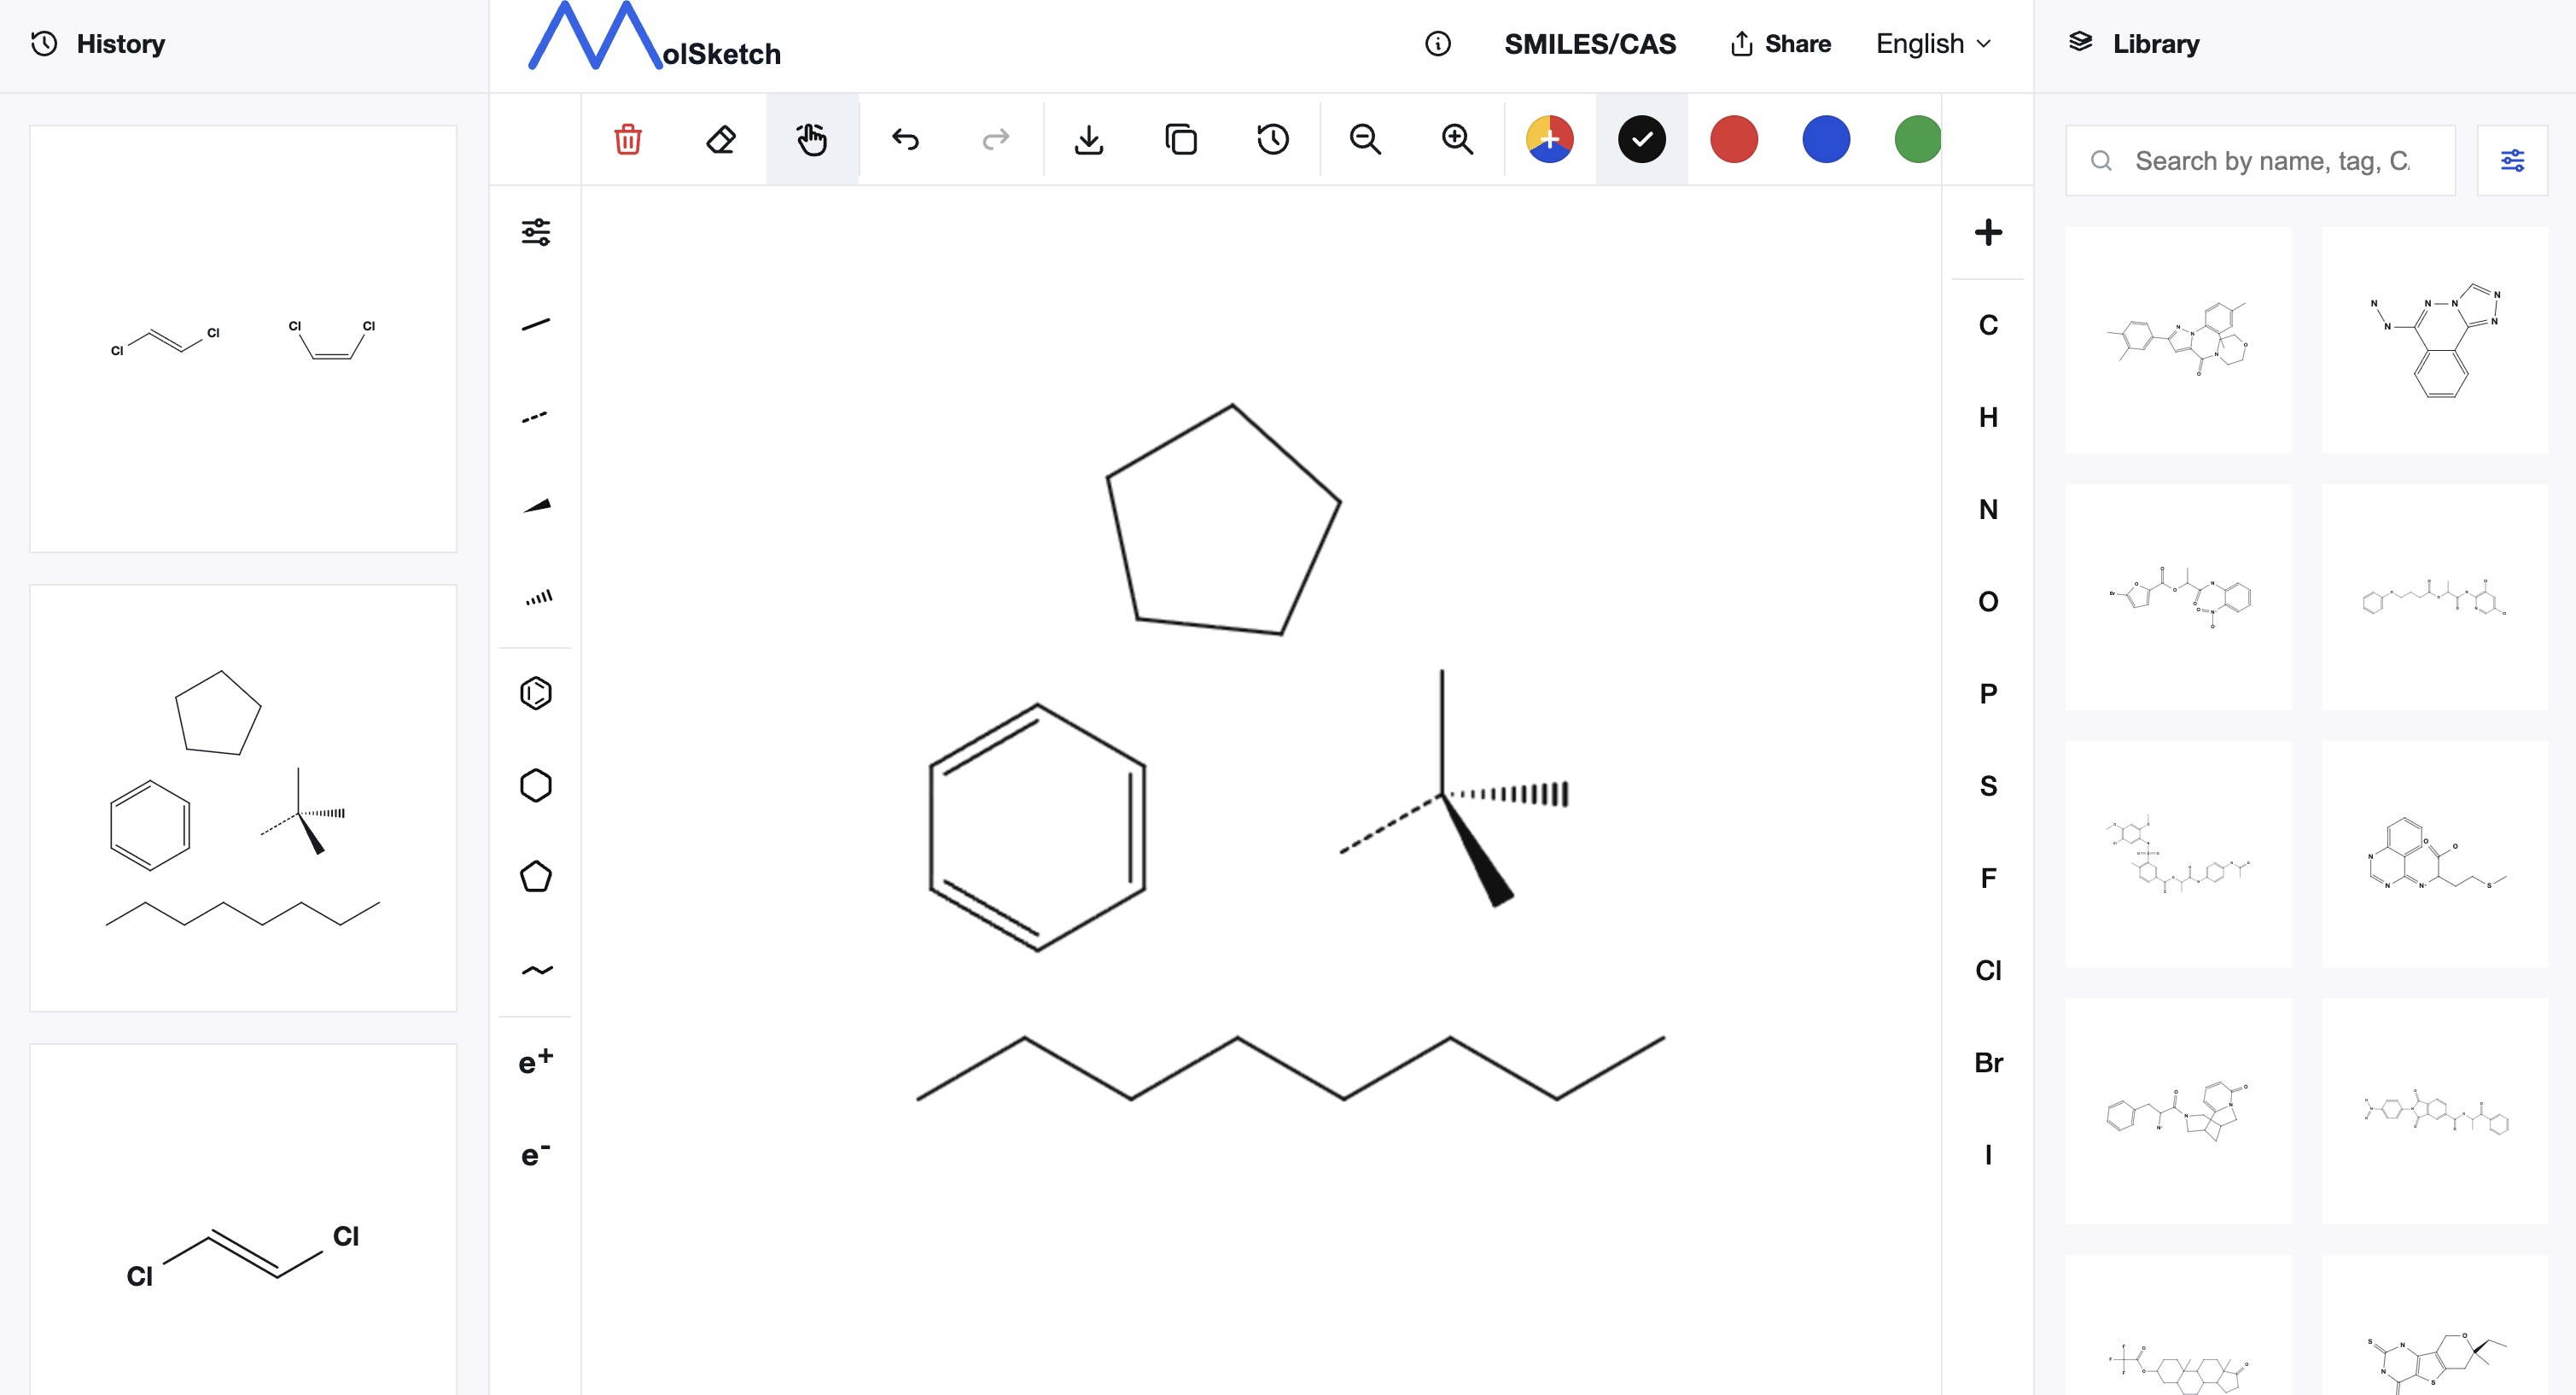Click the octane zigzag chain on canvas
The width and height of the screenshot is (2576, 1395).
1290,1068
